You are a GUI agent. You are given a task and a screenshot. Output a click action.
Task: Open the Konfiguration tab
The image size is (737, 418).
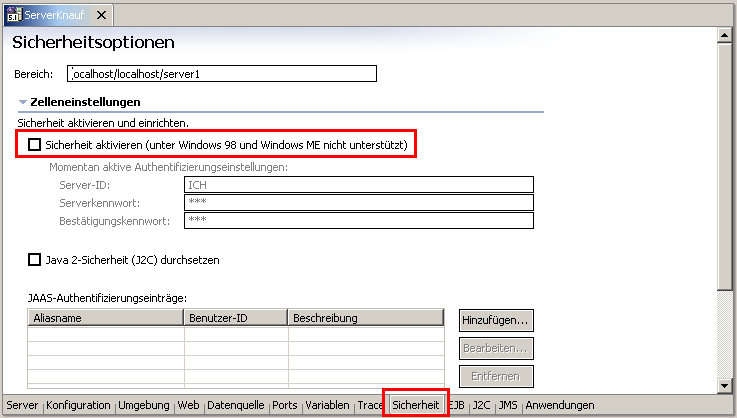click(78, 405)
